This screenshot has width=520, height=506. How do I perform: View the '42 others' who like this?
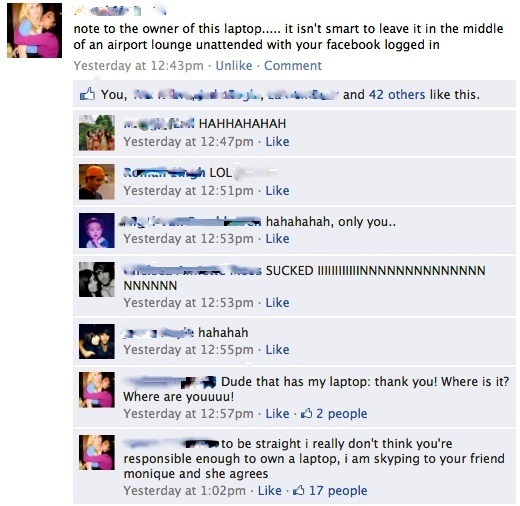[397, 95]
